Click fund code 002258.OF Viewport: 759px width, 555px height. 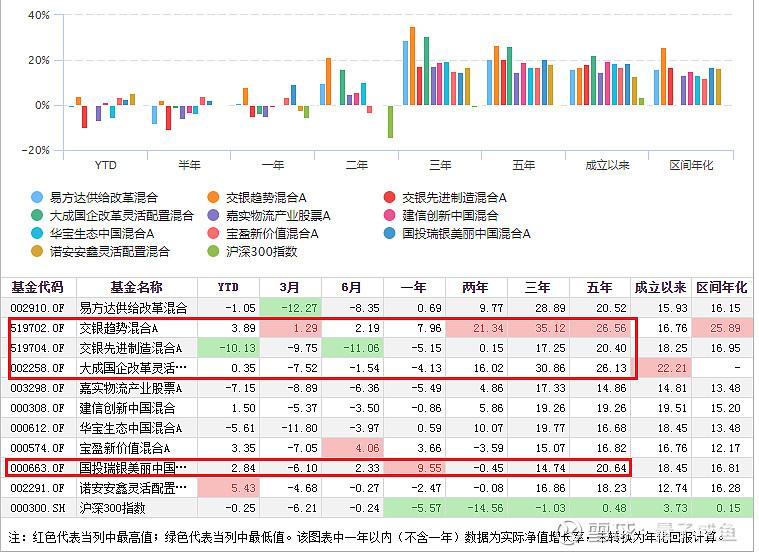(38, 368)
